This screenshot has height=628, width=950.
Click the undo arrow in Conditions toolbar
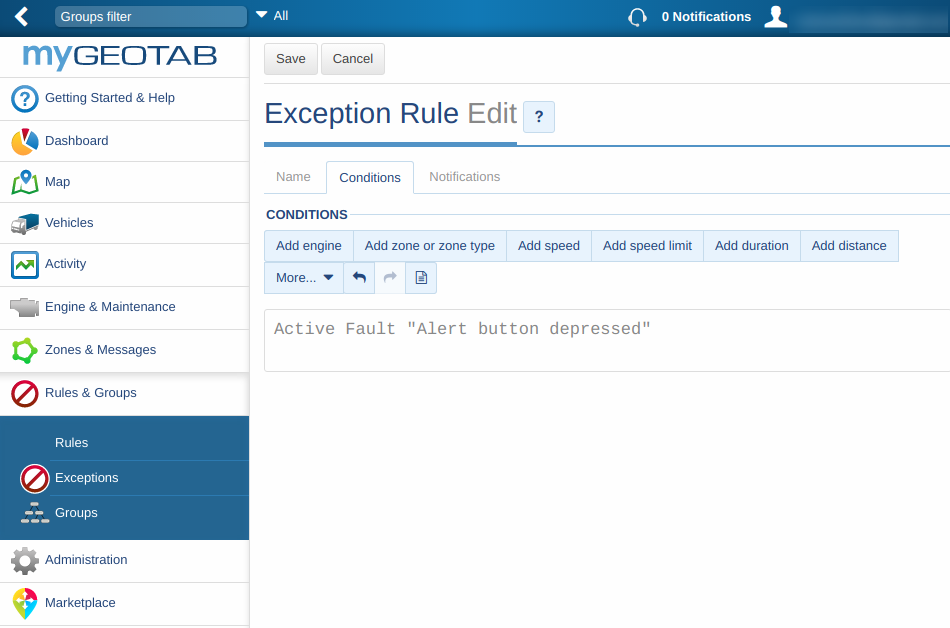[x=358, y=277]
